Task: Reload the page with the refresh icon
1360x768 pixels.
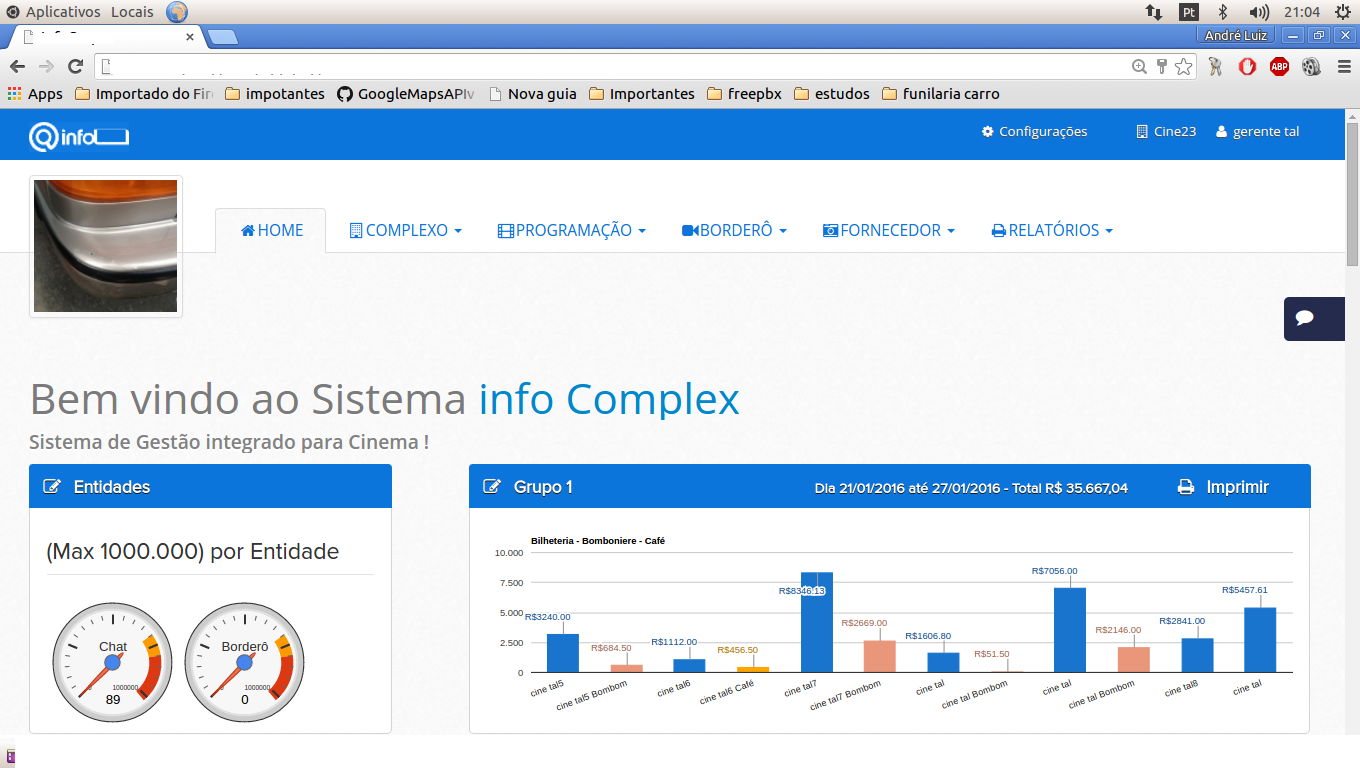Action: (75, 67)
